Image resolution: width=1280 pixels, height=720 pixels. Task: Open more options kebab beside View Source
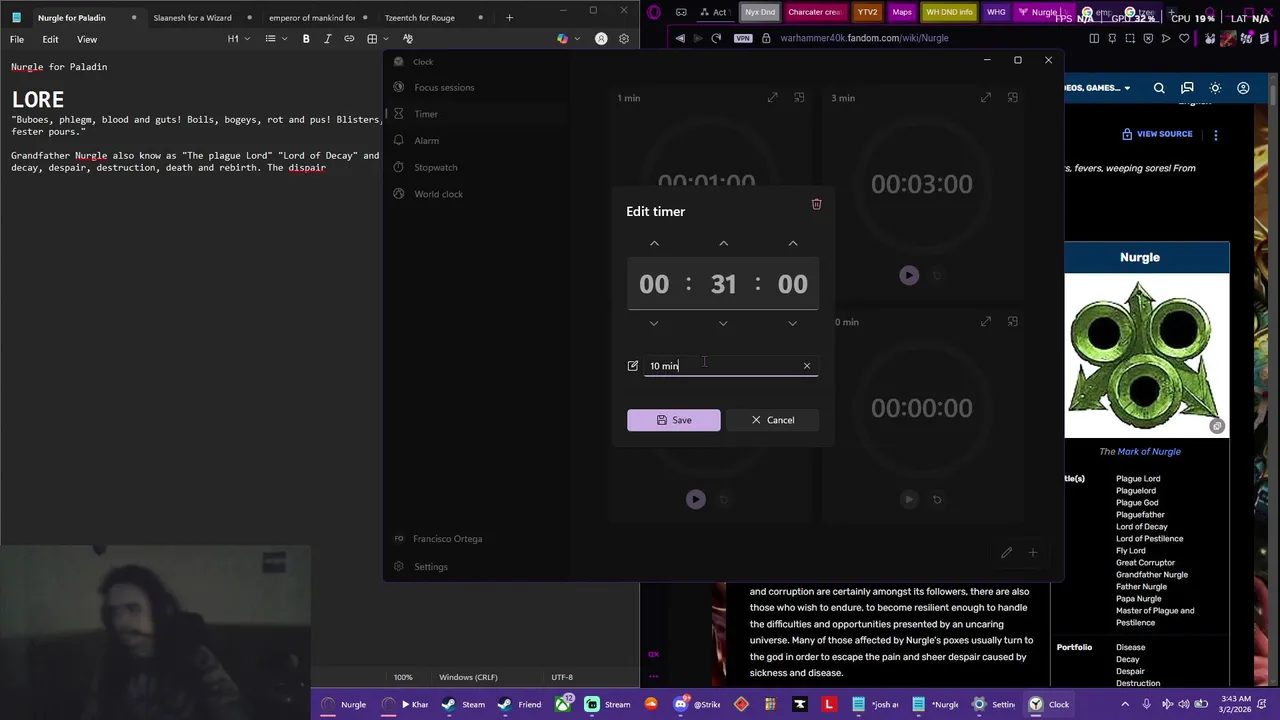coord(1216,134)
